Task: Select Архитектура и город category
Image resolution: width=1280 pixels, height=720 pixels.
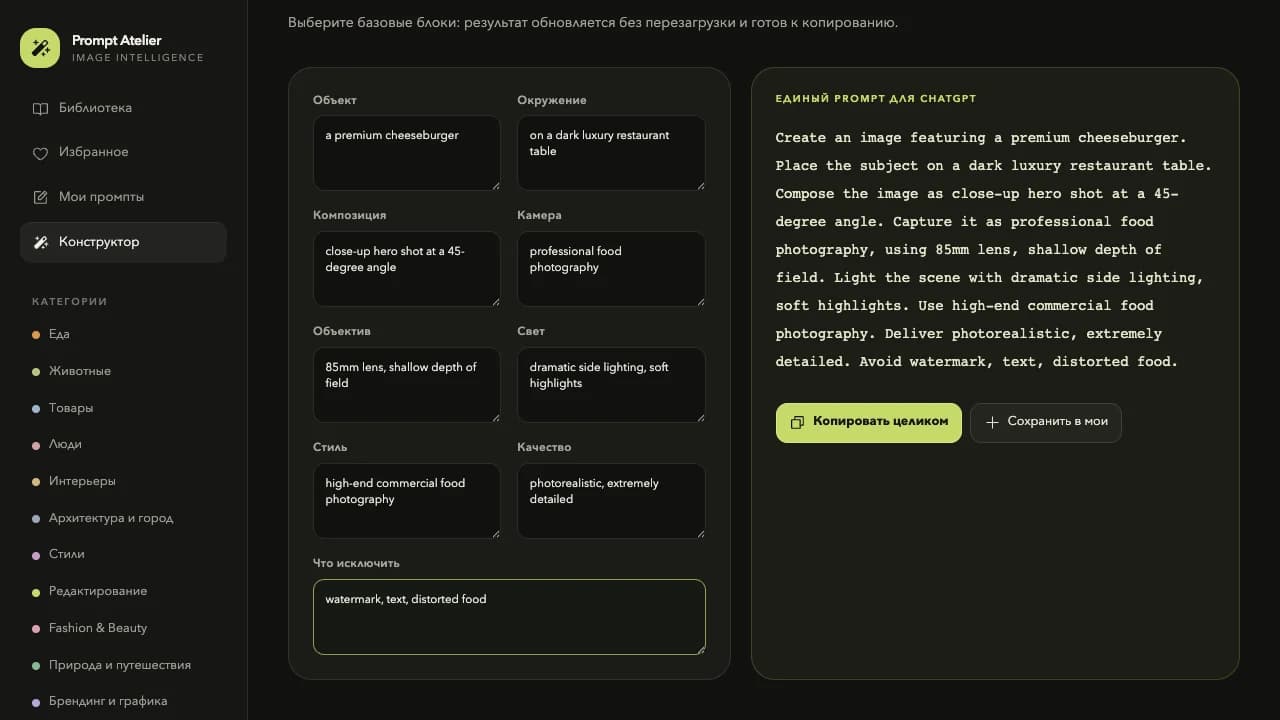Action: (x=123, y=518)
